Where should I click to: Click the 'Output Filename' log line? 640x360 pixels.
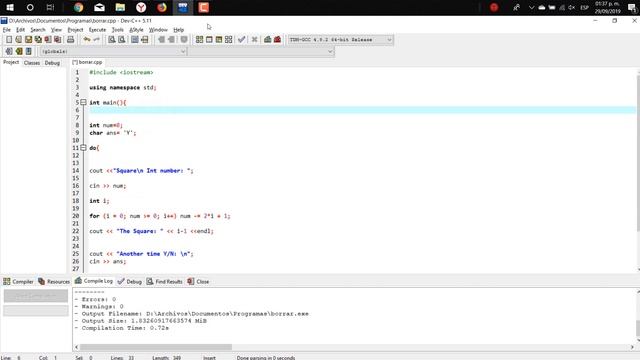pos(191,313)
